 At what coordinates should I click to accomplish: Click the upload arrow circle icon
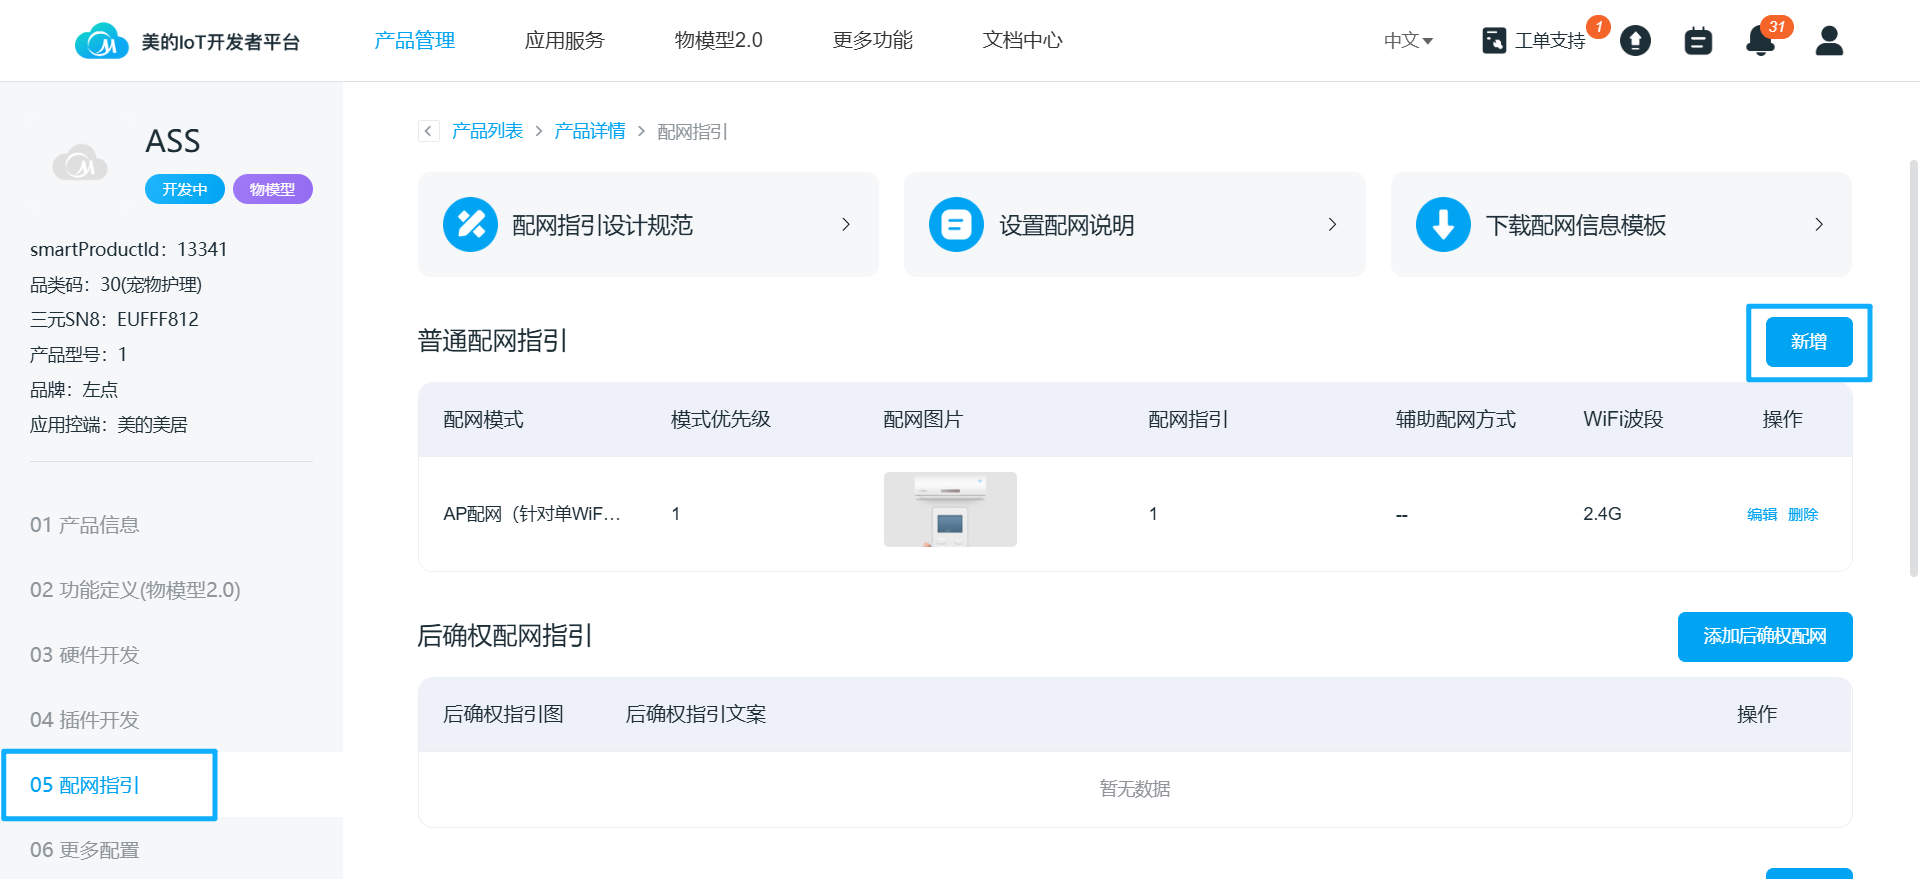[x=1635, y=41]
